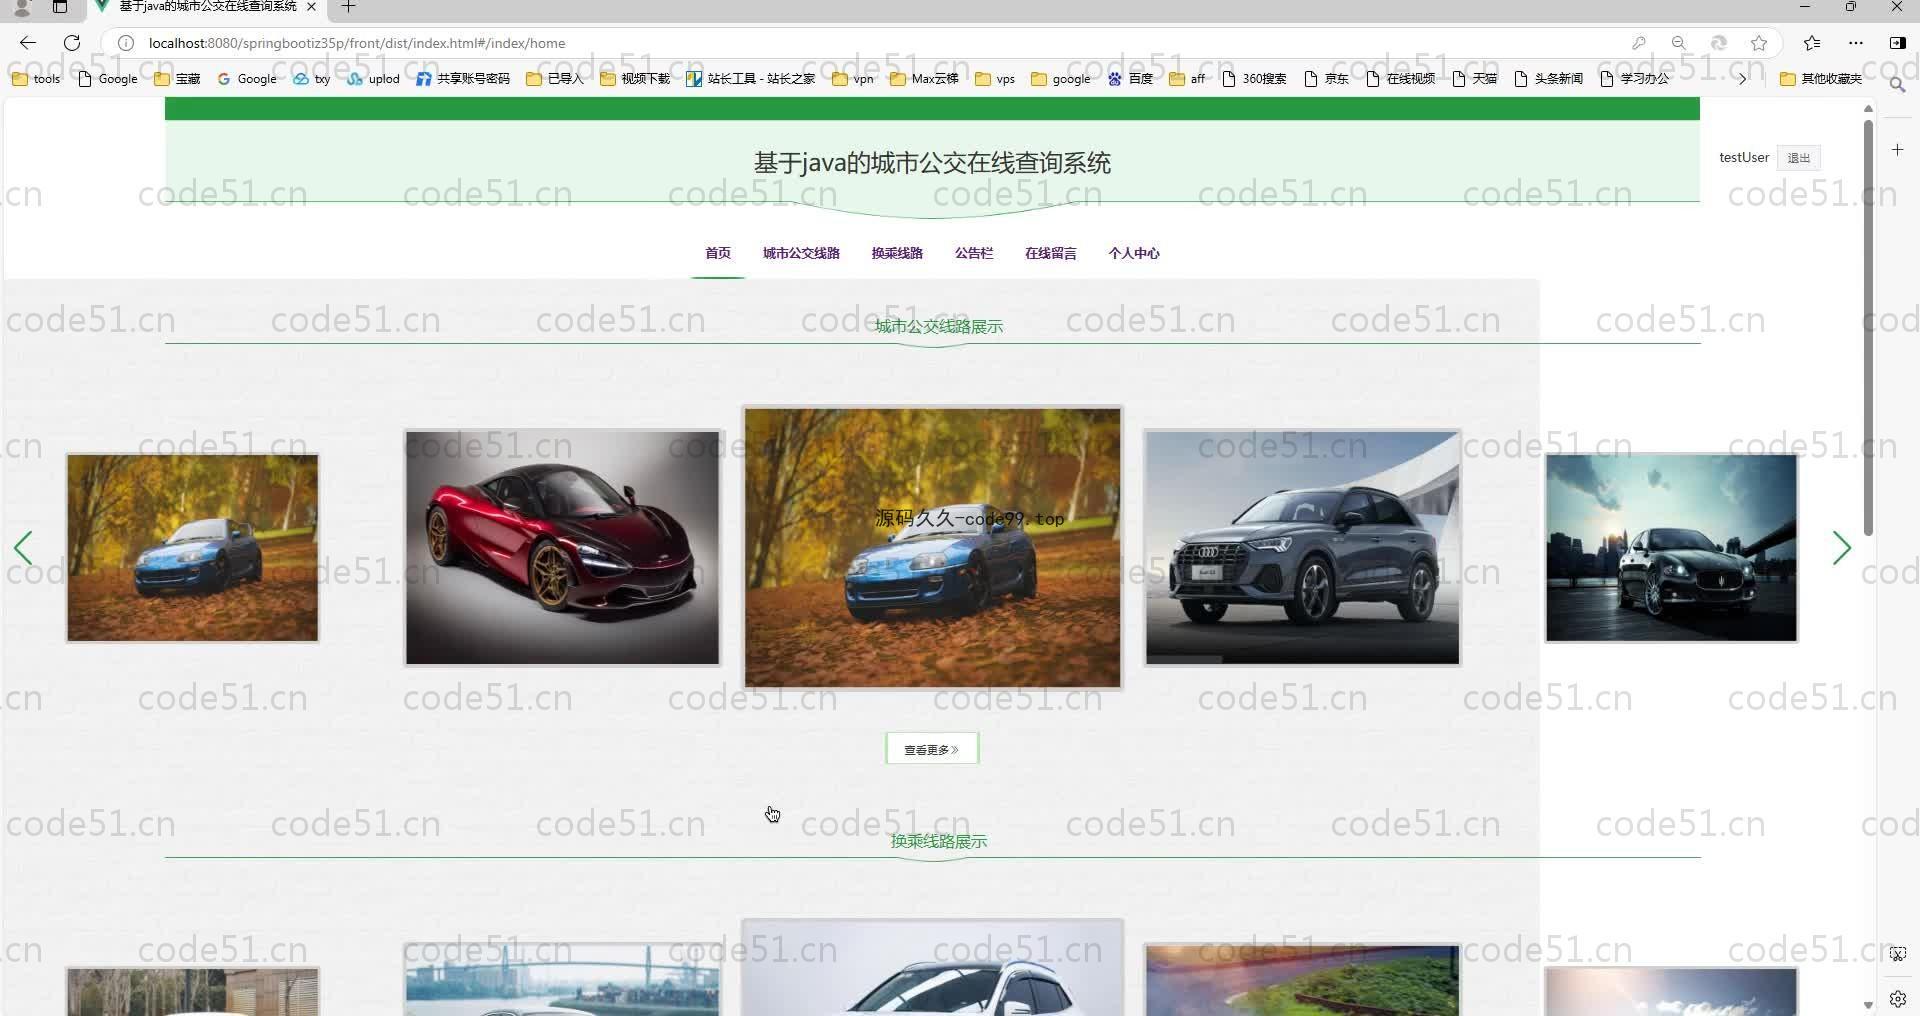Select the 首页 navigation tab

(718, 254)
